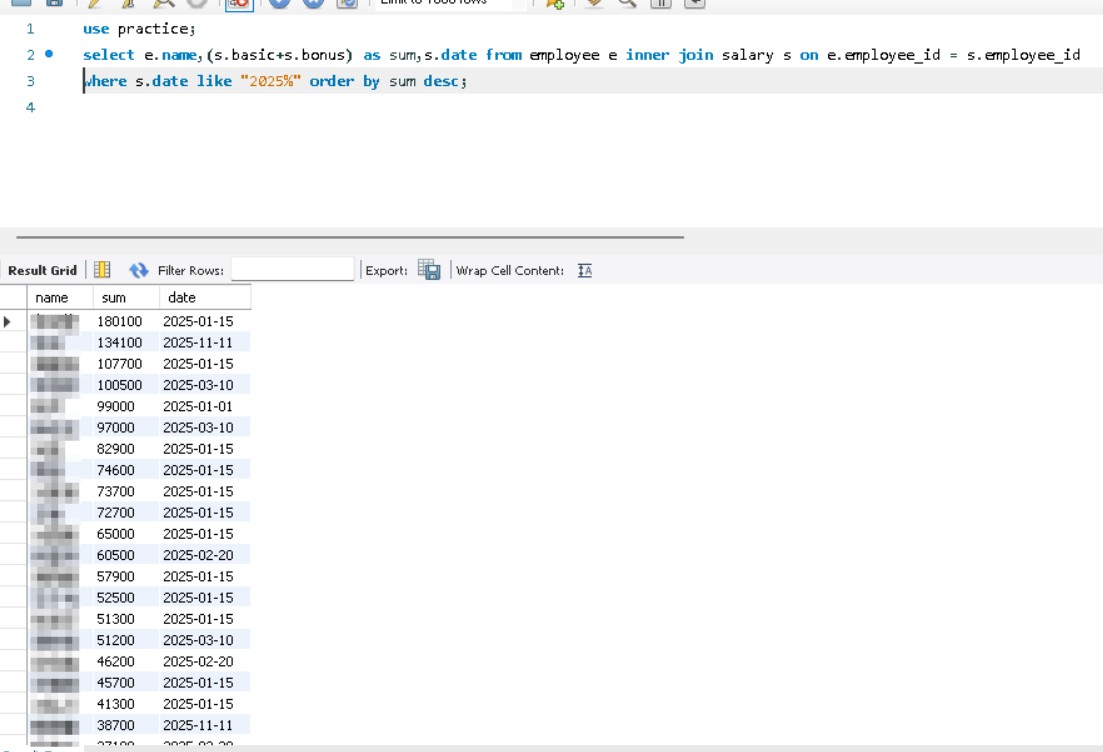Click the Export recordset icon
The width and height of the screenshot is (1103, 752).
(x=429, y=270)
